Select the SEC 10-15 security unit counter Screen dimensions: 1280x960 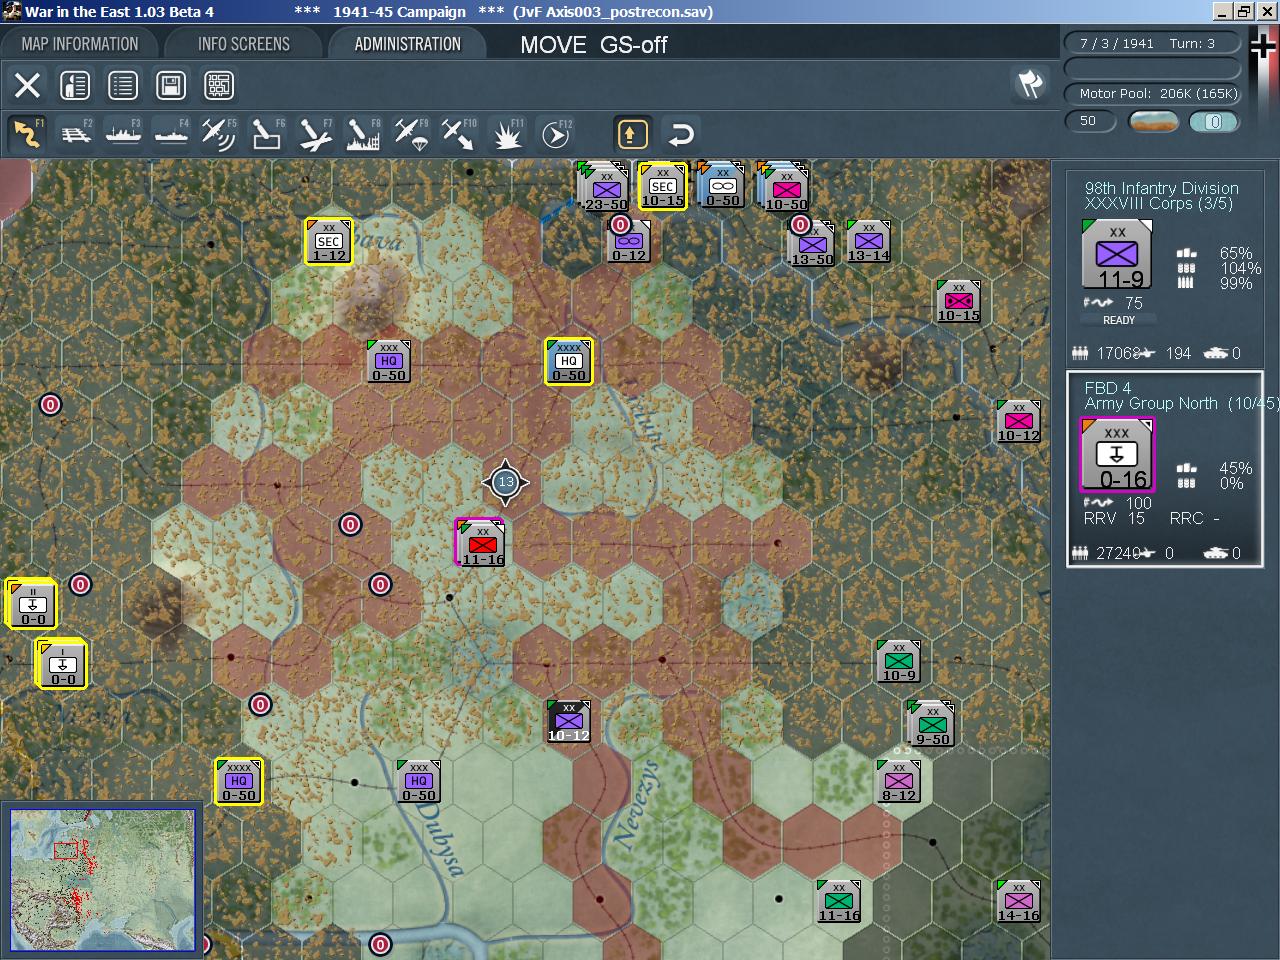663,186
